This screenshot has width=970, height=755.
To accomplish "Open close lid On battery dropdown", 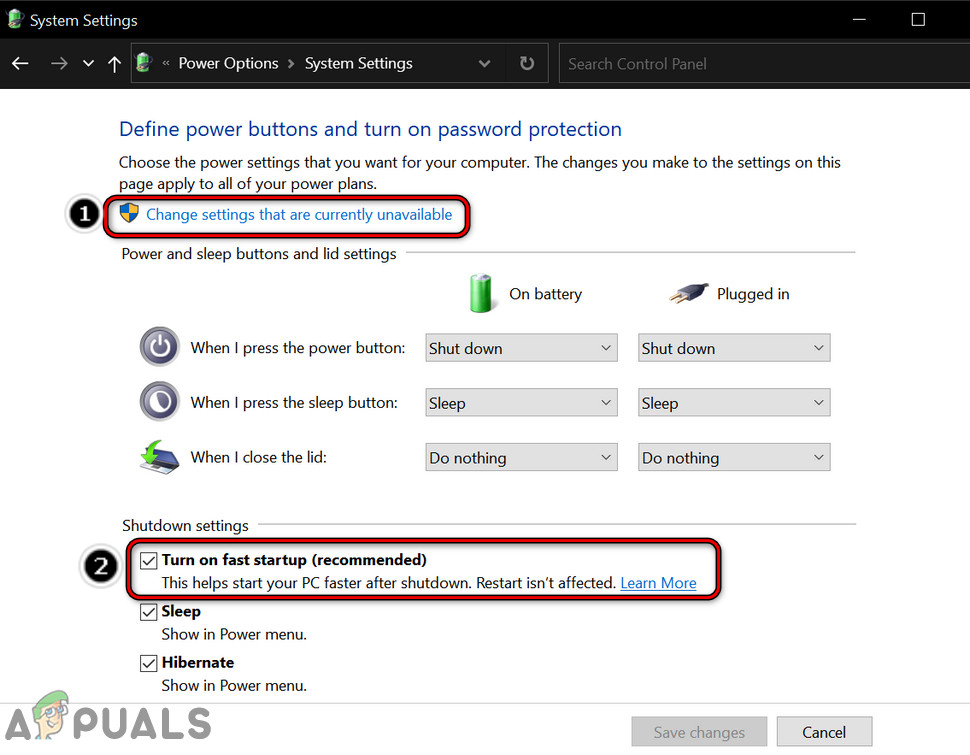I will [520, 458].
